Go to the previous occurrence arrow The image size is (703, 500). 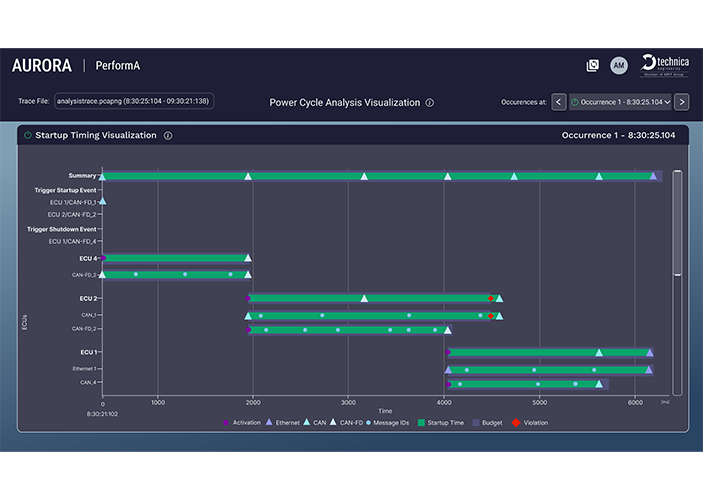tap(558, 102)
